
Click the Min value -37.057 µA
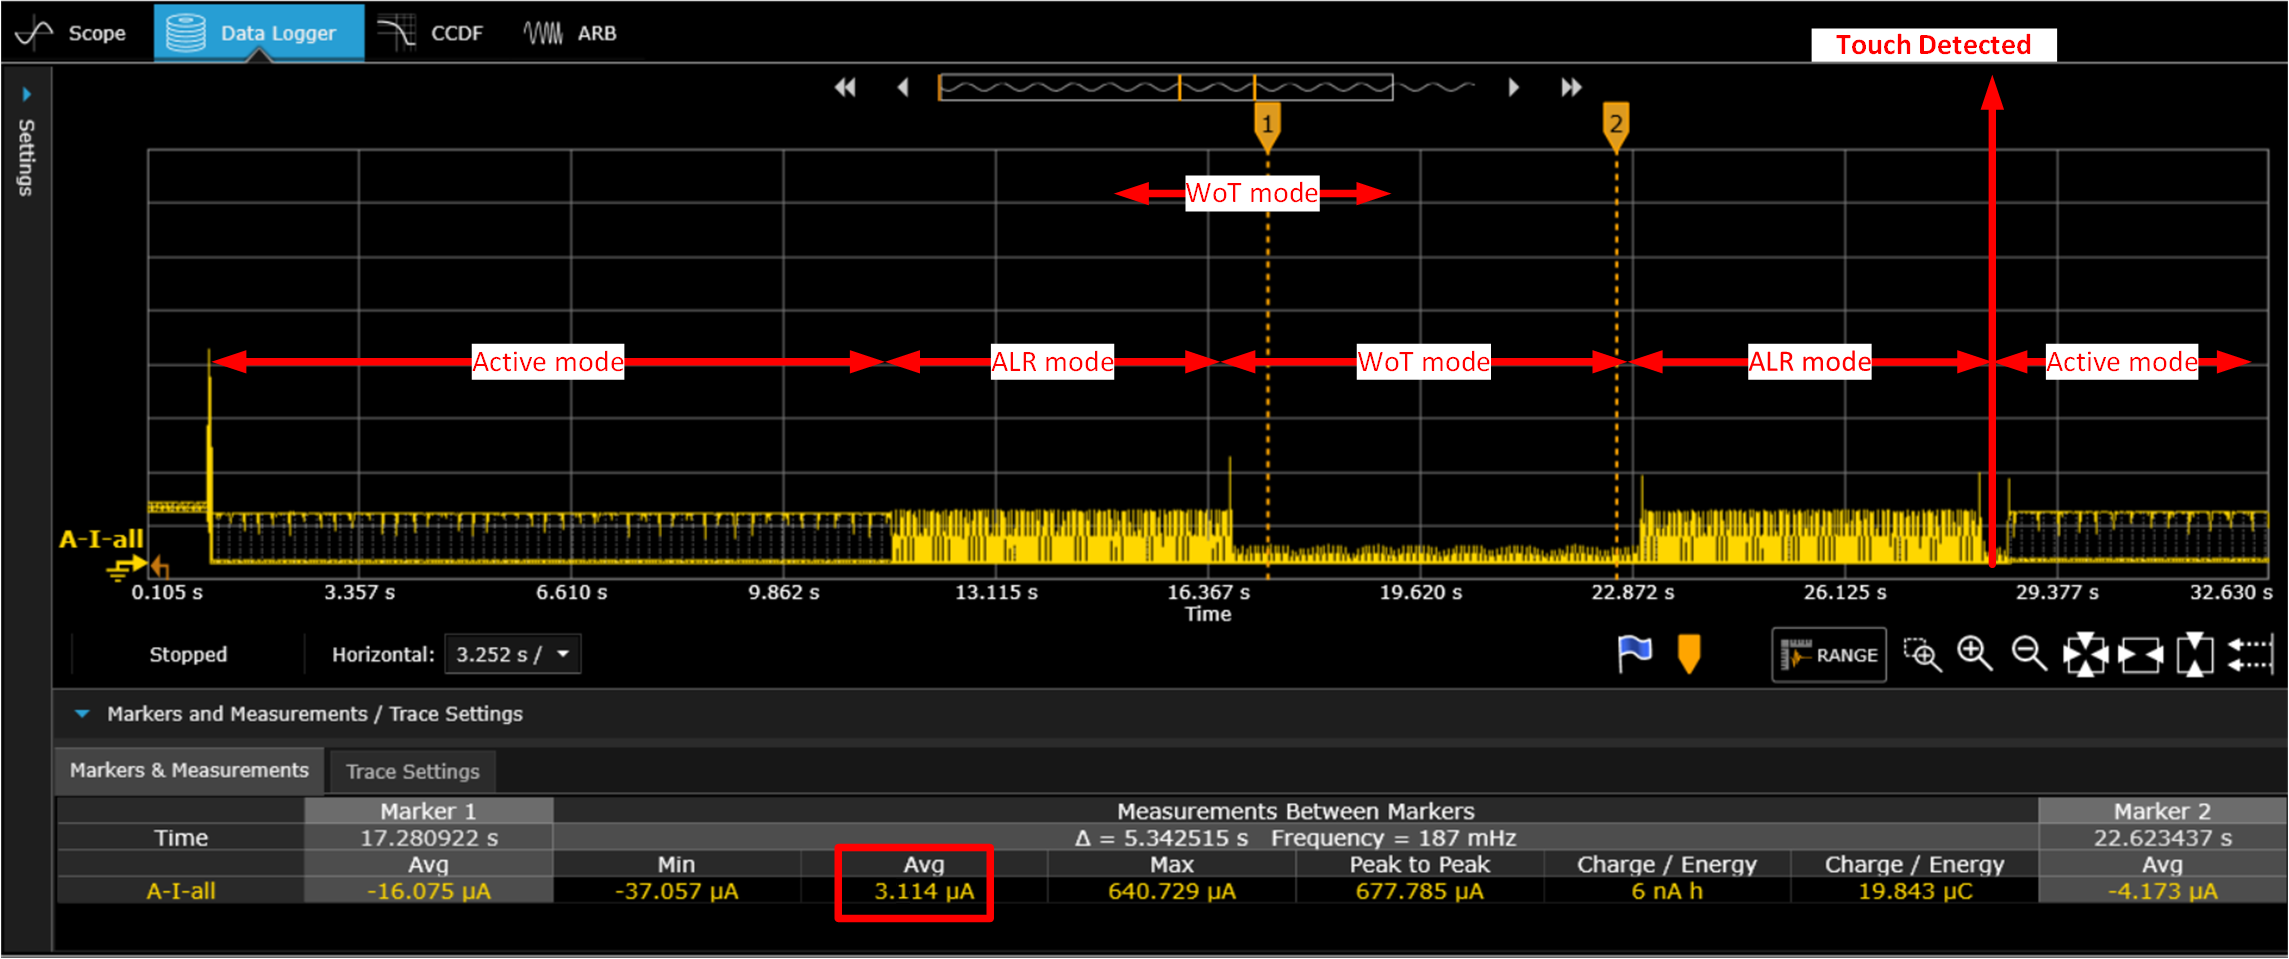pos(677,891)
